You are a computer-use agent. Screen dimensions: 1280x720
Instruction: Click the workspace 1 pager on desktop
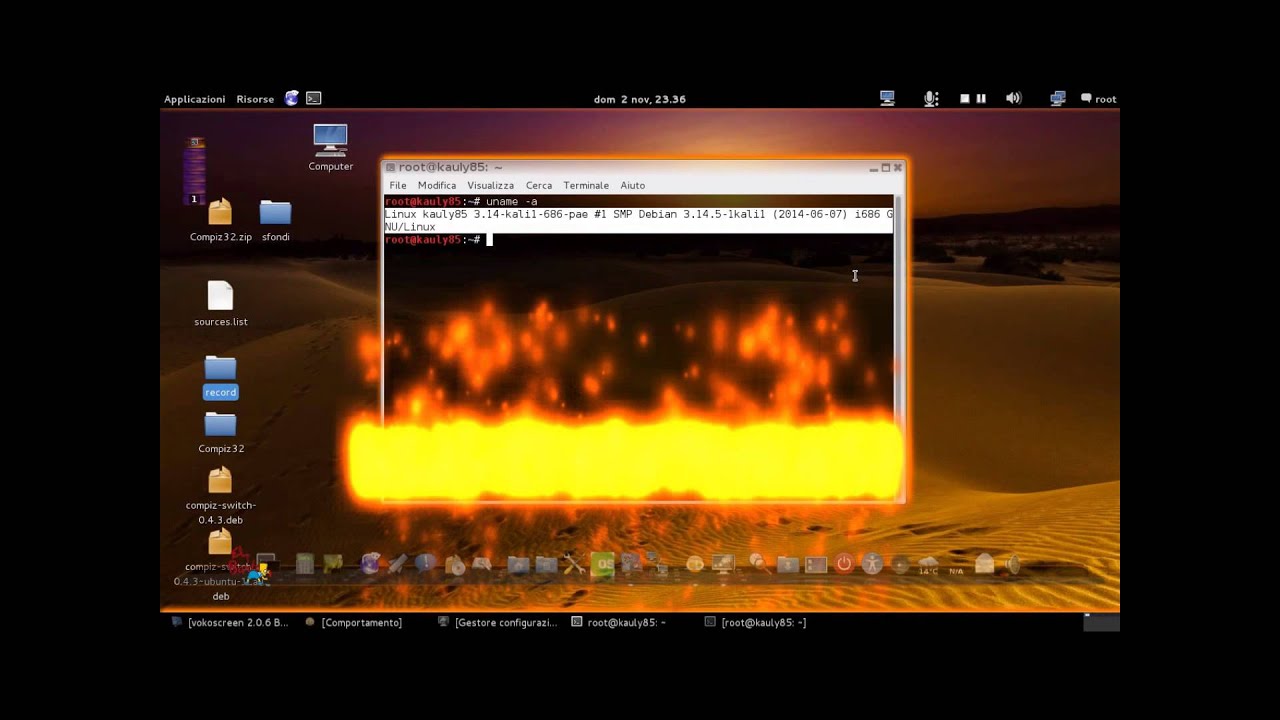tap(195, 170)
